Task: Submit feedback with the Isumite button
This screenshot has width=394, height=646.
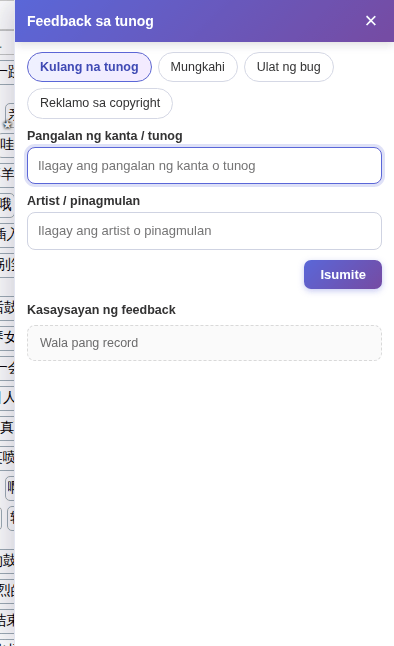Action: click(343, 274)
